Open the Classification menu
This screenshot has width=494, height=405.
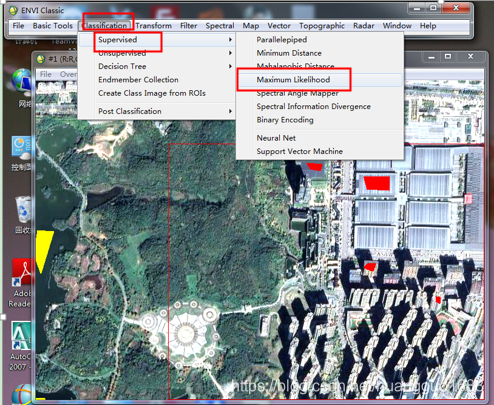(x=105, y=26)
